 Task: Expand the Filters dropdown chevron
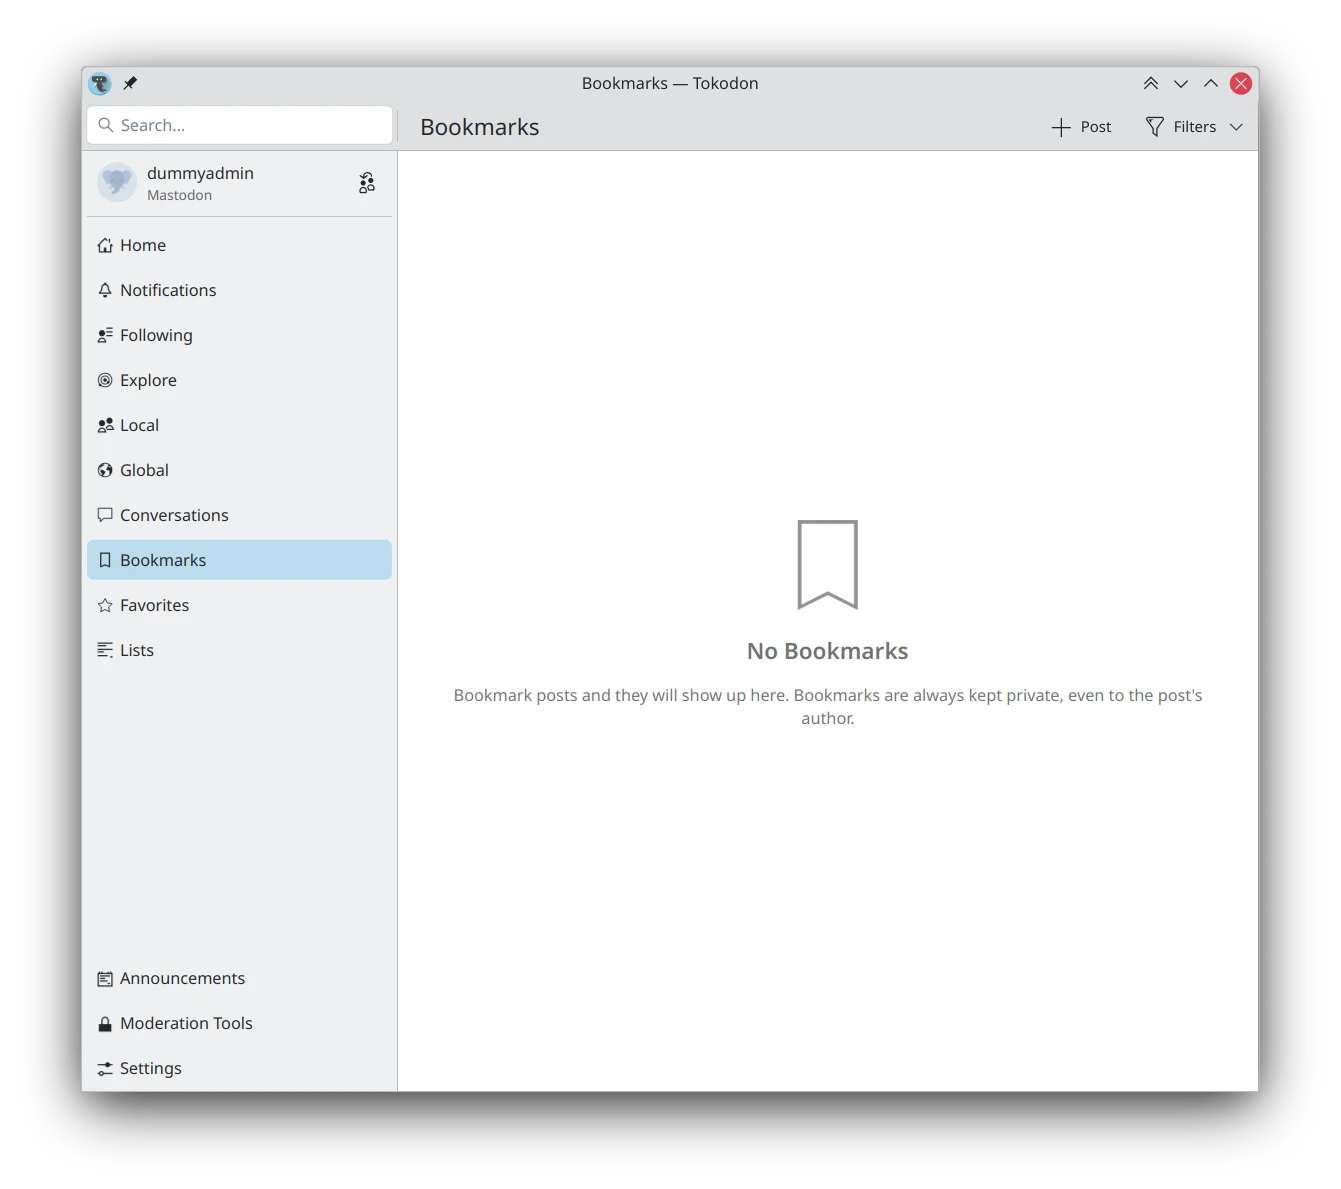click(x=1236, y=127)
